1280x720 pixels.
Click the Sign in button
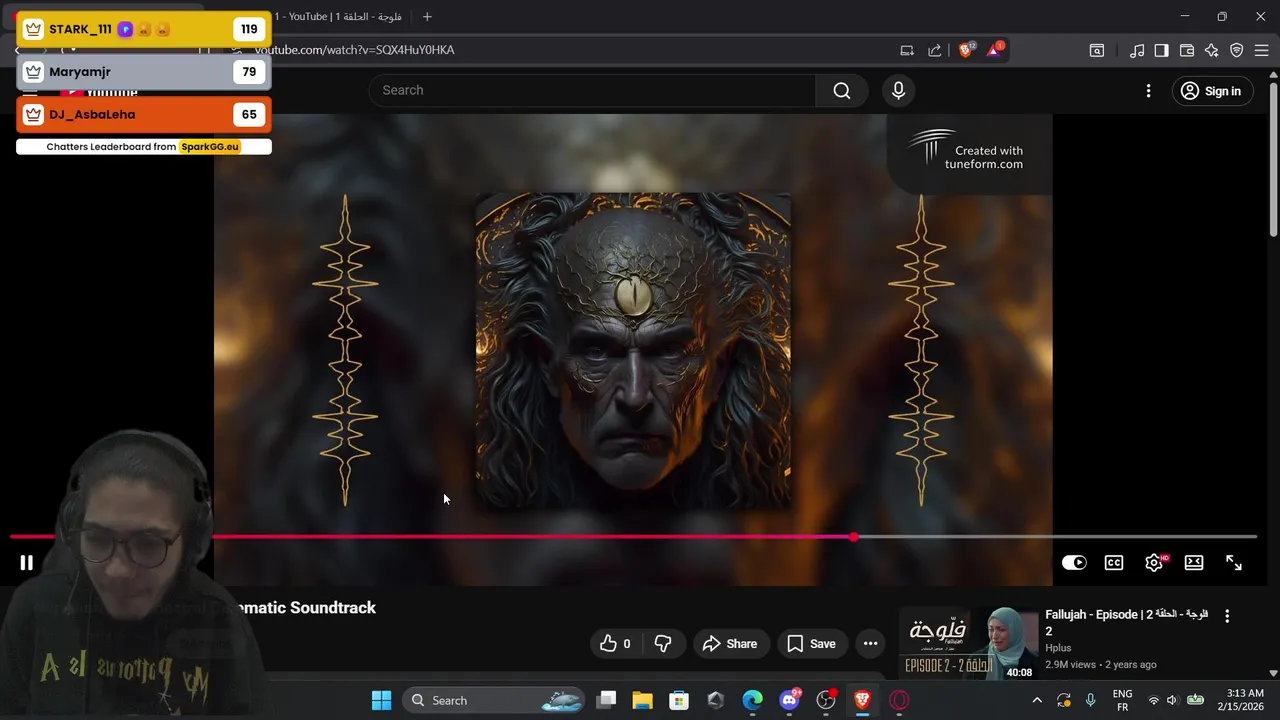[x=1211, y=91]
